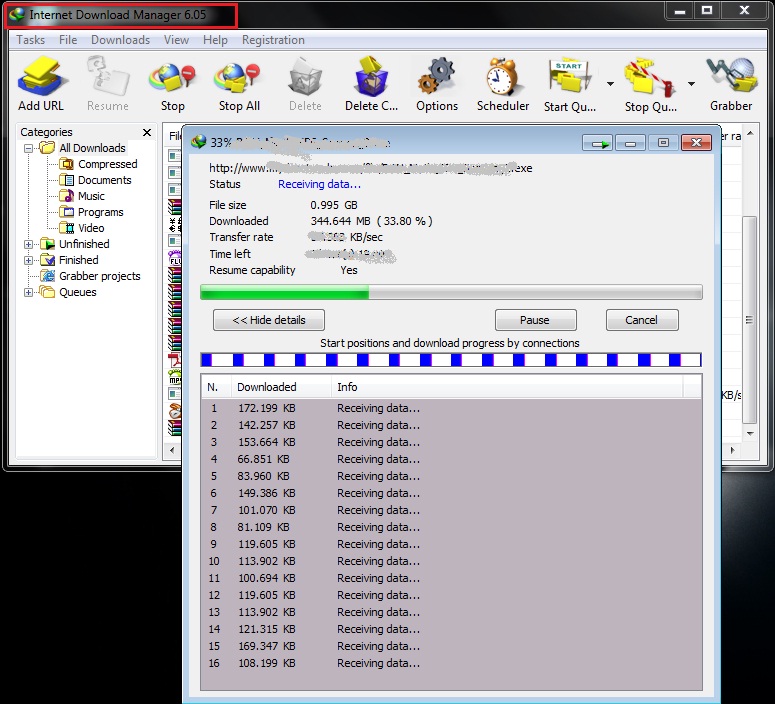
Task: Click the Info column header
Action: pos(507,387)
